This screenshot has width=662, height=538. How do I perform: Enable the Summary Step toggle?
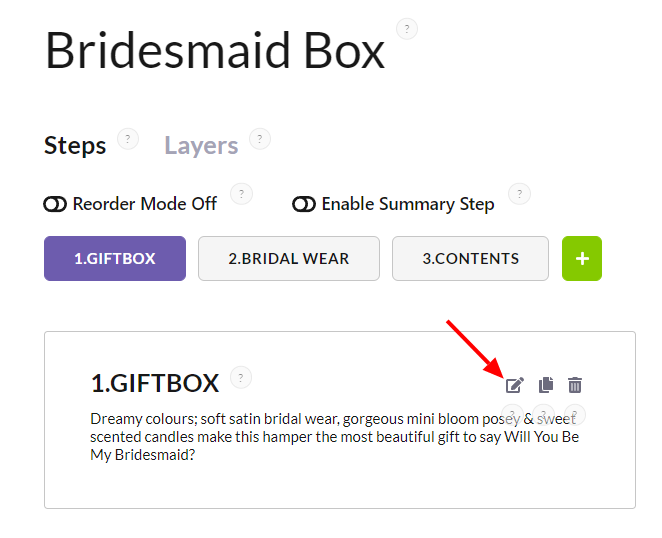click(x=304, y=204)
